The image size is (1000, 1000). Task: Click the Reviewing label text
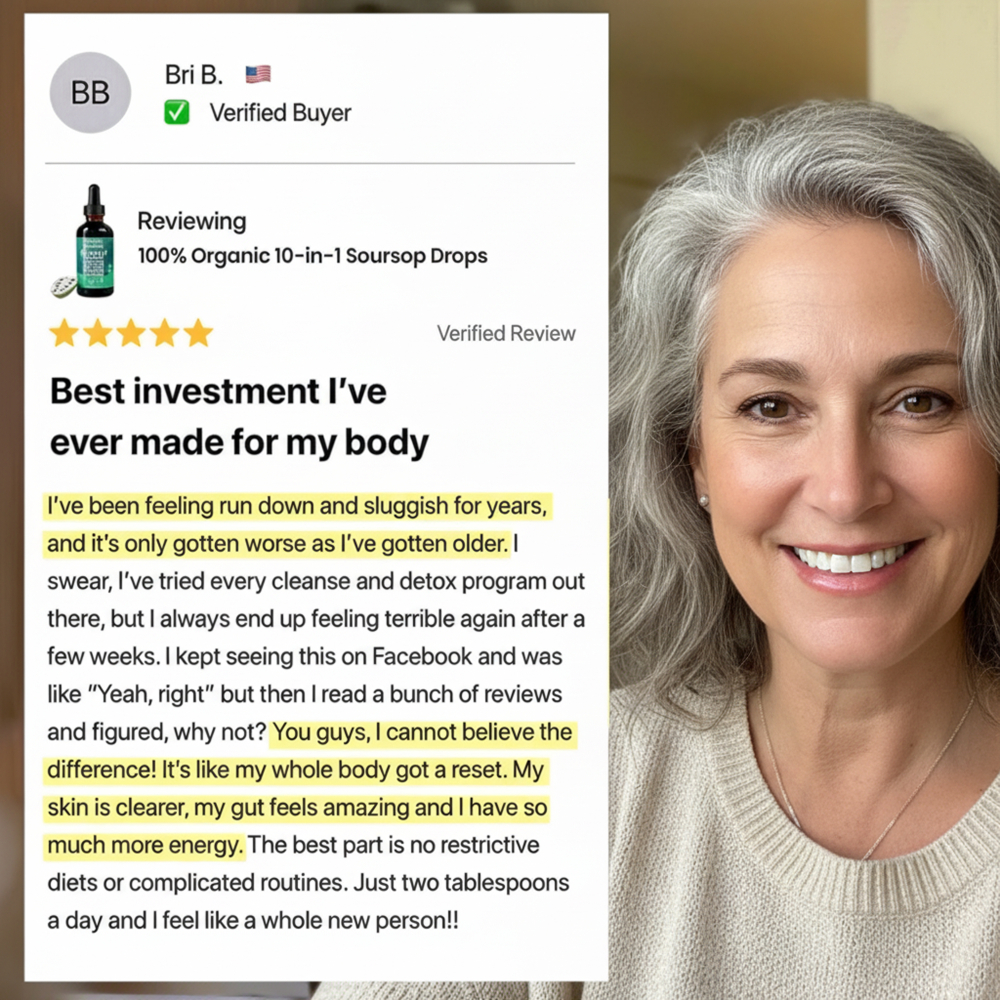tap(192, 221)
